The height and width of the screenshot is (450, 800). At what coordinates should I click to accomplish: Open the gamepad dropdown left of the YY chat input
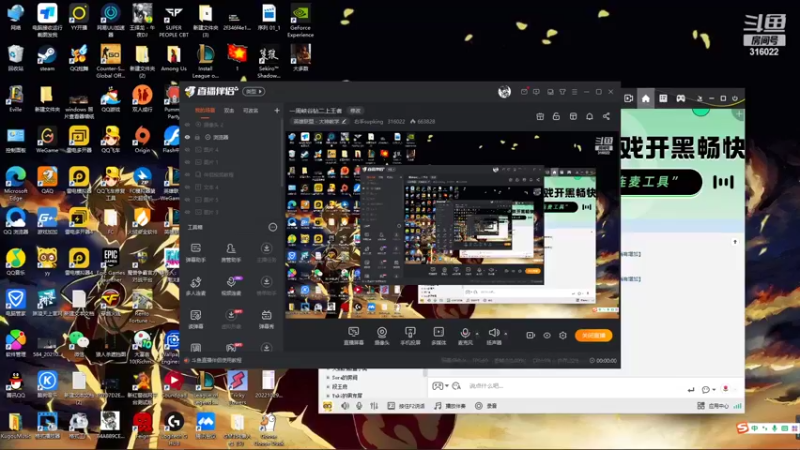coord(440,386)
